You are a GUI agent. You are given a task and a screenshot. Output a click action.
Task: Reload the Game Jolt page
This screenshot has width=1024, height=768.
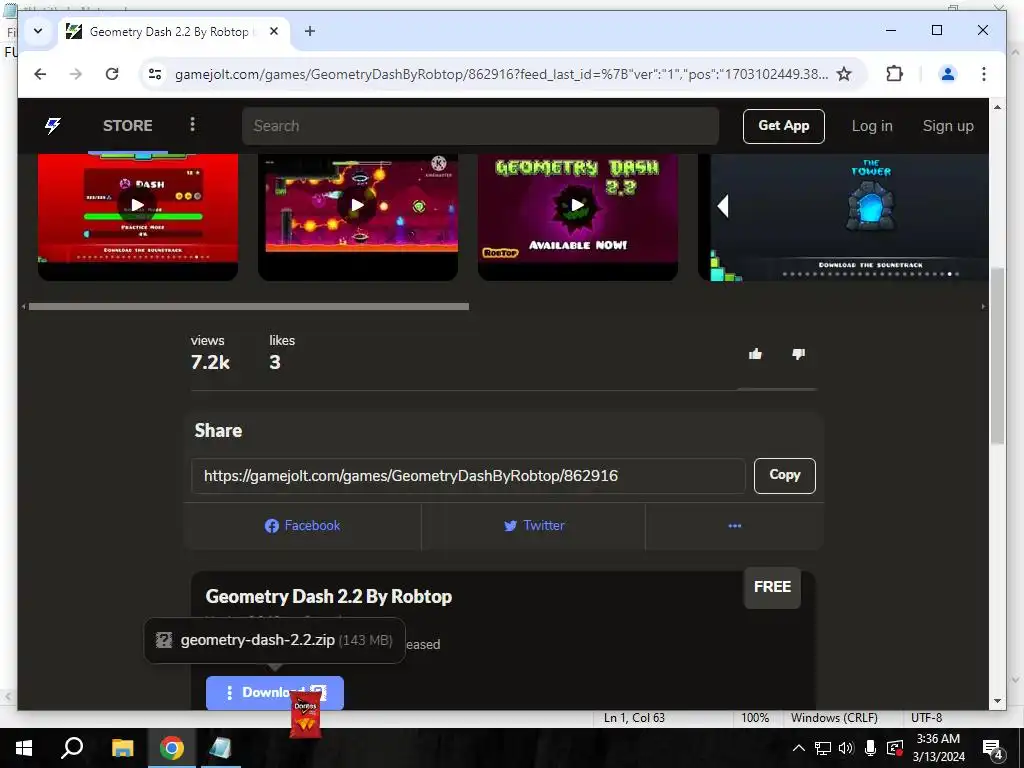tap(112, 74)
